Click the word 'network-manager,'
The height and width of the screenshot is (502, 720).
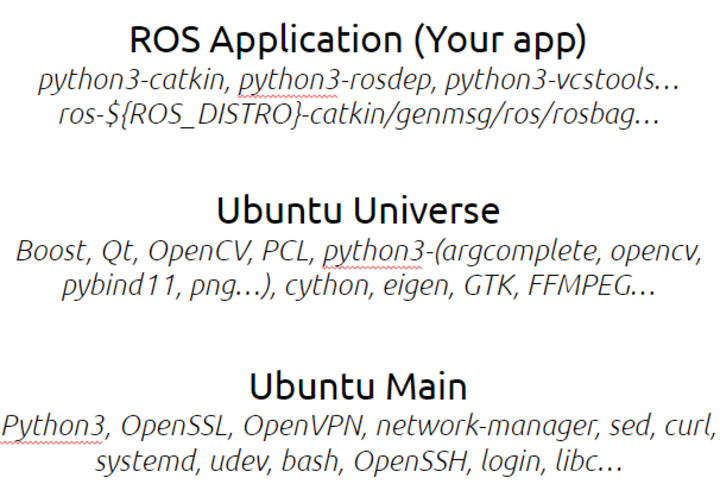pyautogui.click(x=489, y=427)
